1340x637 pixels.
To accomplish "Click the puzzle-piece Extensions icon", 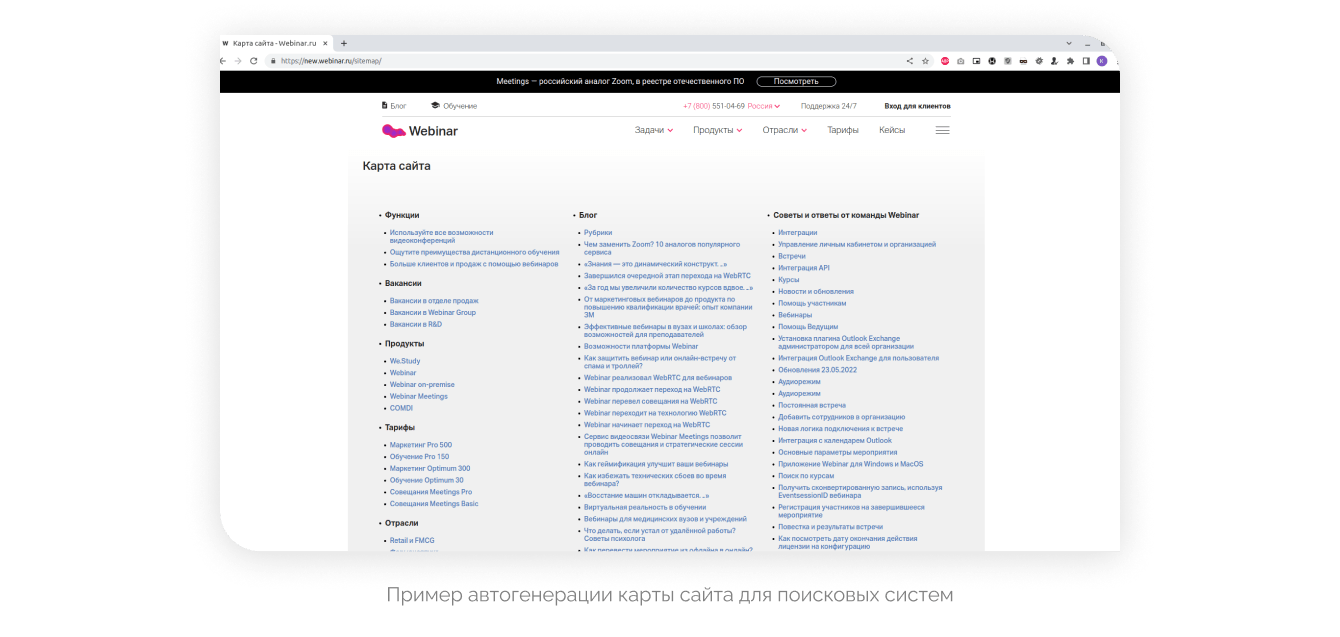I will 1070,61.
